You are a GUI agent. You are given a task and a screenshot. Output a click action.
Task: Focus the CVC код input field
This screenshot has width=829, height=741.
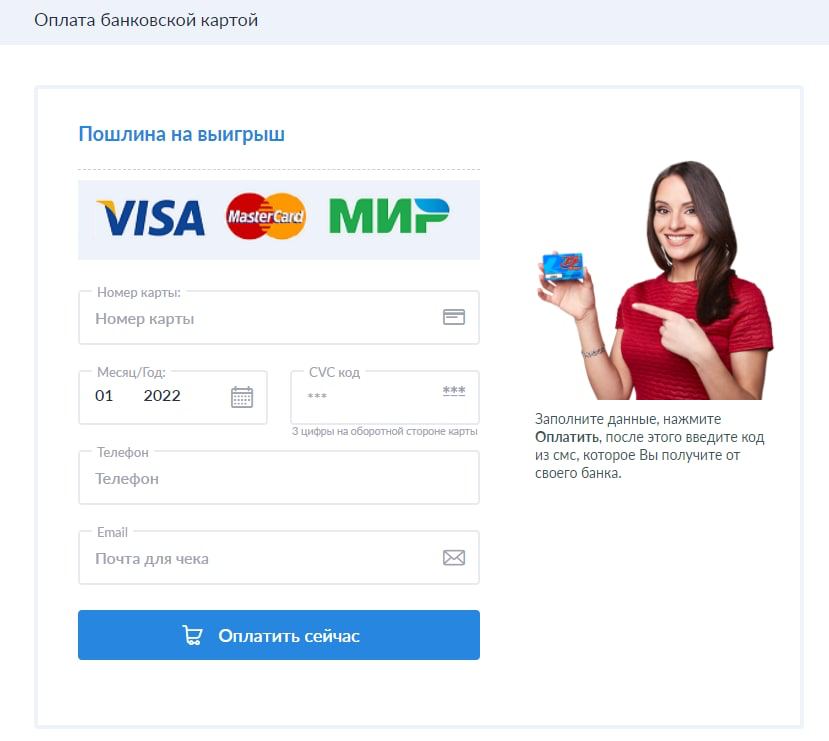[385, 397]
